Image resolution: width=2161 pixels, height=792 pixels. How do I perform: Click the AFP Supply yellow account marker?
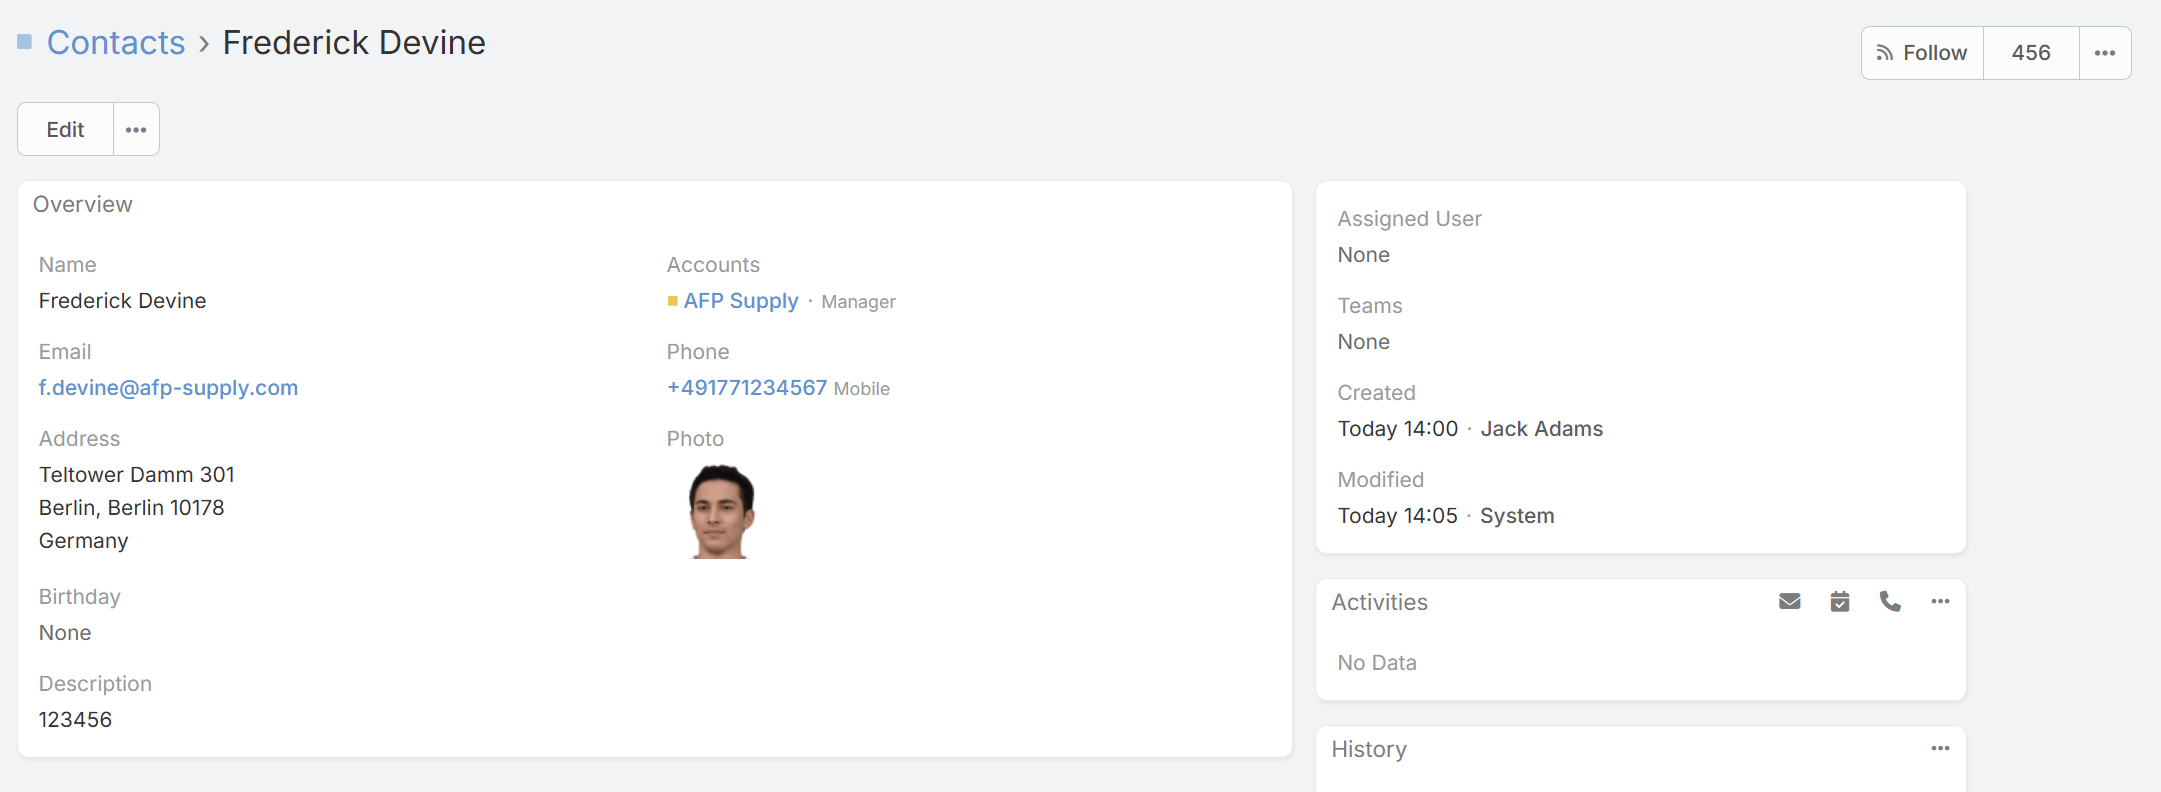[x=673, y=301]
